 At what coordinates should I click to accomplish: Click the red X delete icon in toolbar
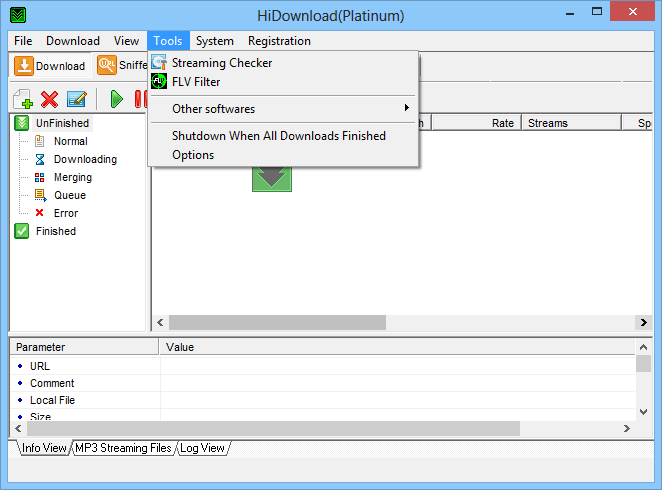click(49, 99)
